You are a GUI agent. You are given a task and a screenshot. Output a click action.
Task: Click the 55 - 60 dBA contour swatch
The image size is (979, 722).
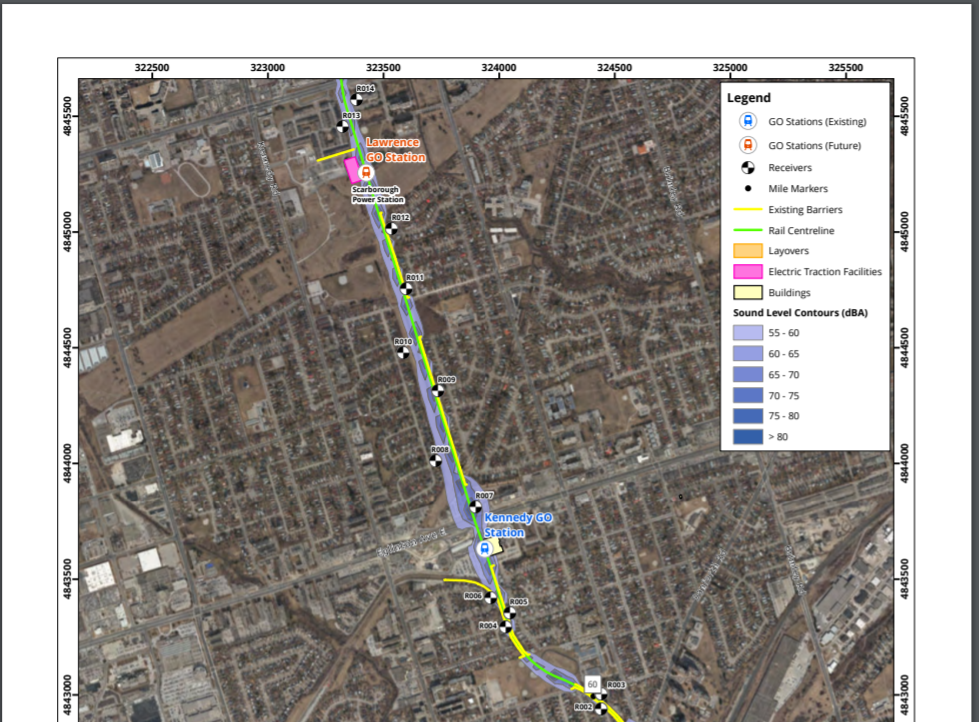(747, 333)
